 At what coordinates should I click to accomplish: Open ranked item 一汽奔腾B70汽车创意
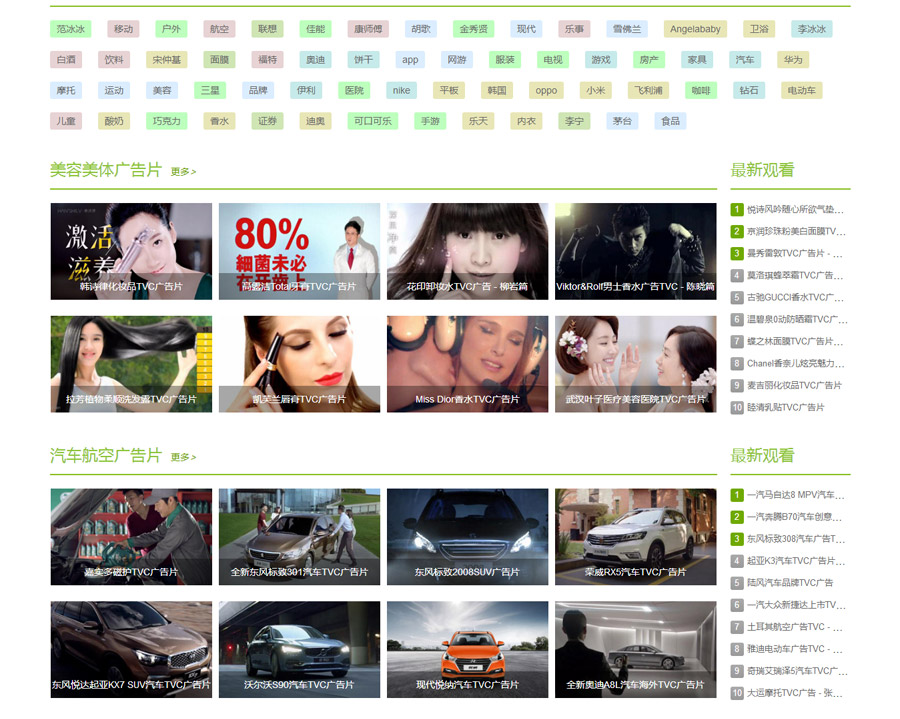click(x=794, y=516)
